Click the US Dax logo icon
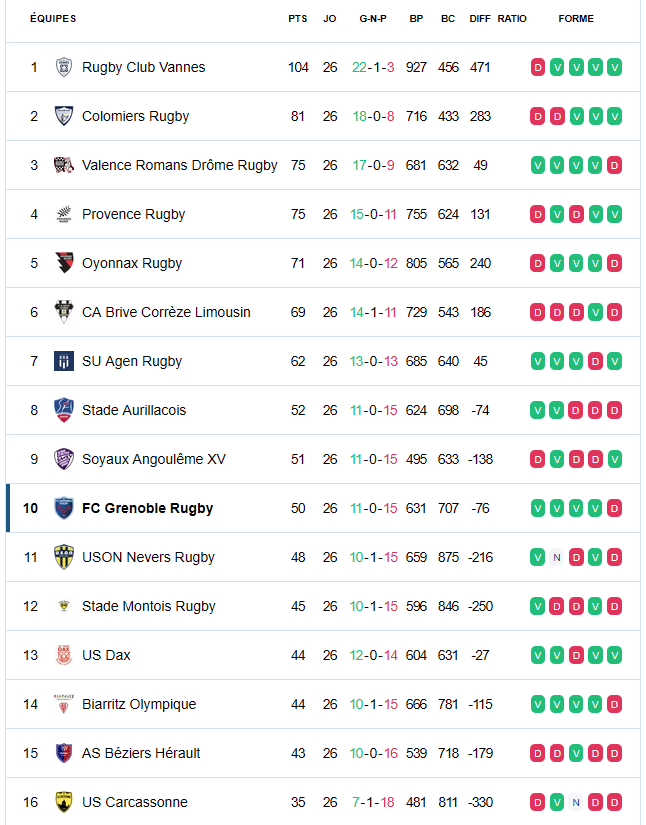646x825 pixels. click(64, 655)
